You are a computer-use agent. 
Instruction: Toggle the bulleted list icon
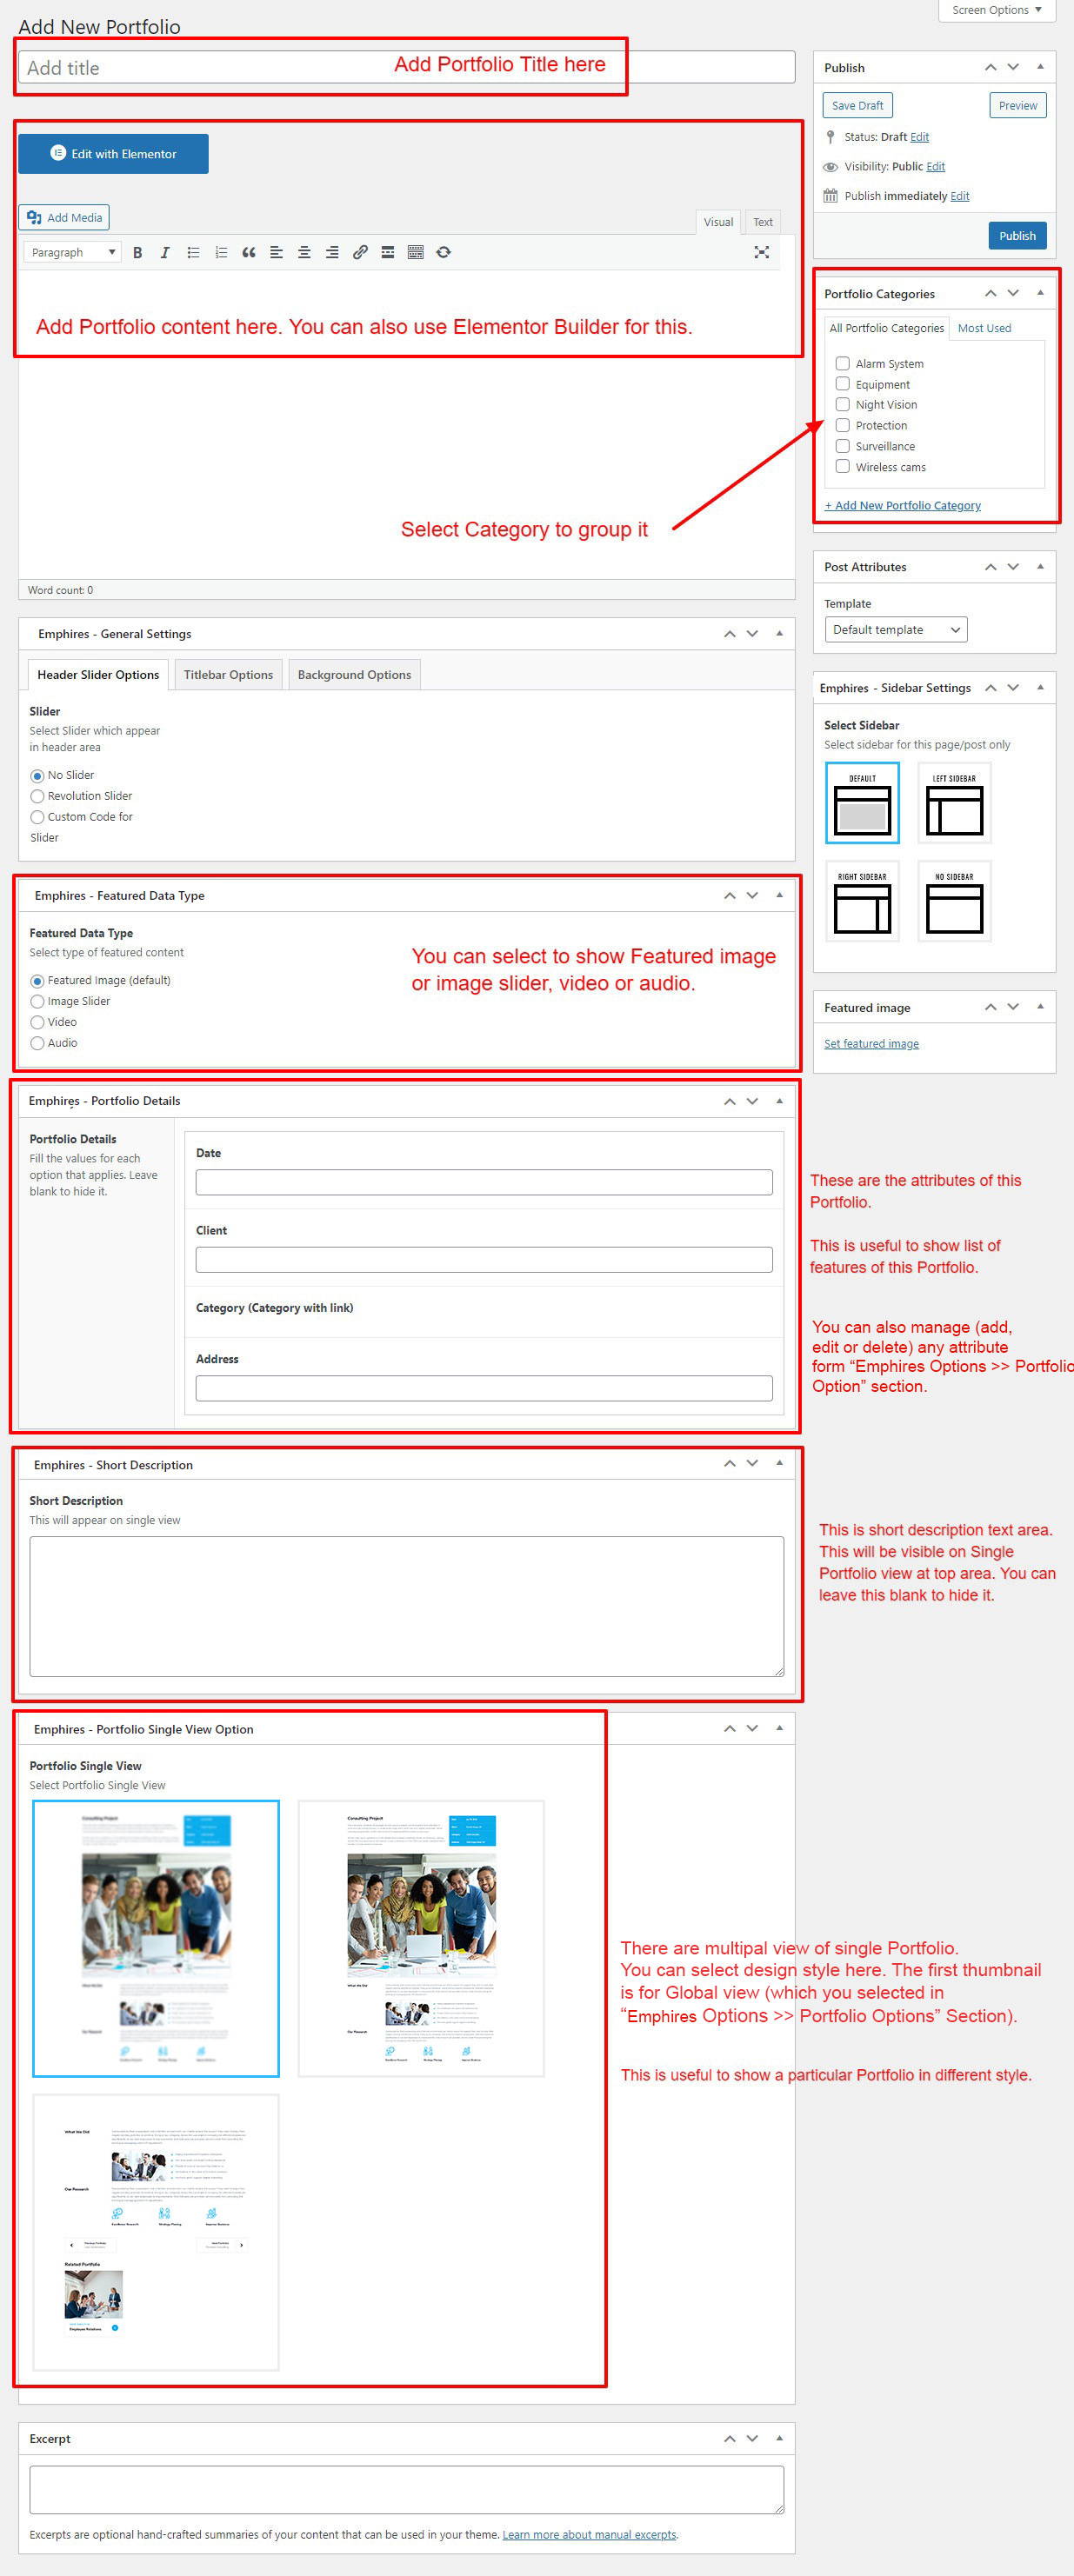click(193, 253)
